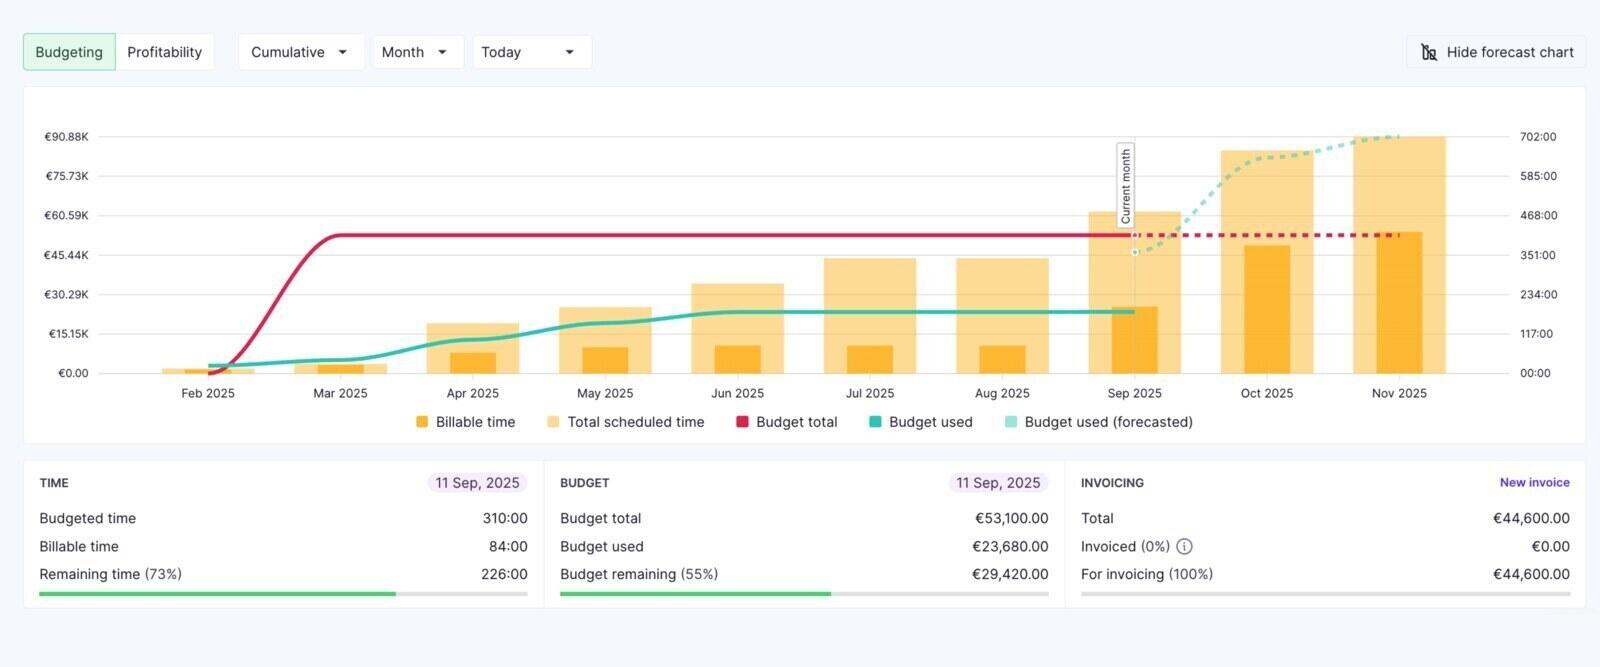Click the red Budget total legend swatch
The image size is (1600, 667).
(x=742, y=422)
